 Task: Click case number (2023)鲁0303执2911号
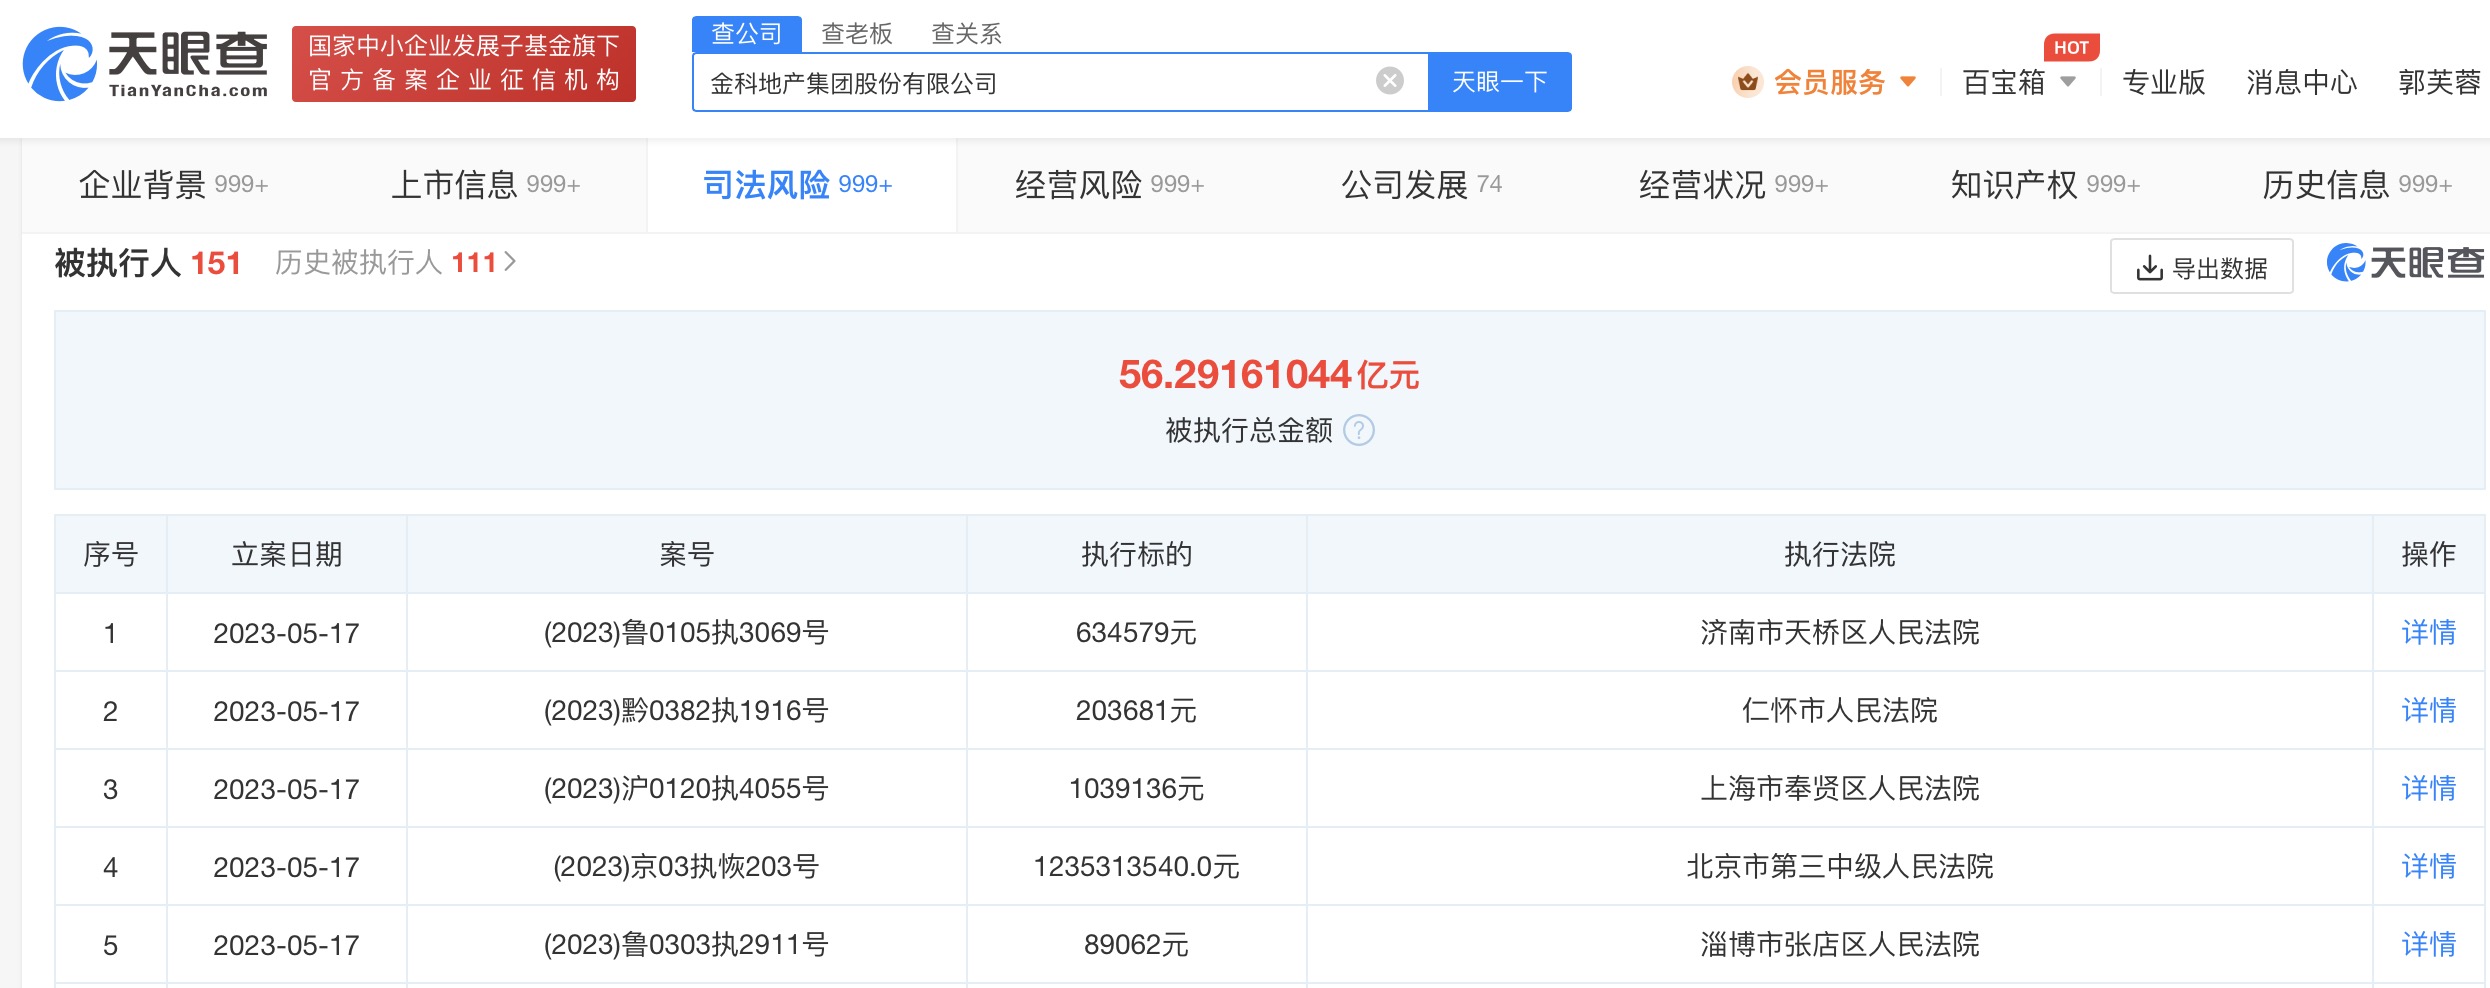tap(686, 944)
